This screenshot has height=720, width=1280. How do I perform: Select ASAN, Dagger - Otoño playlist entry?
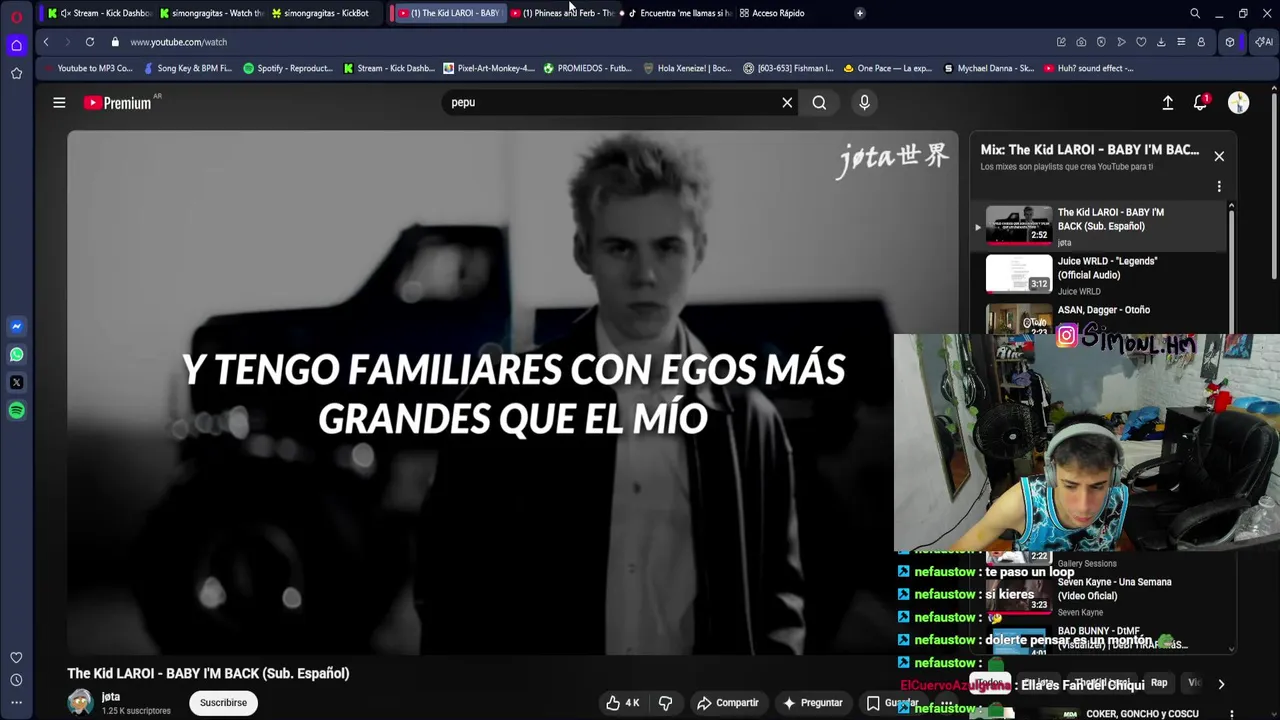pos(1098,316)
